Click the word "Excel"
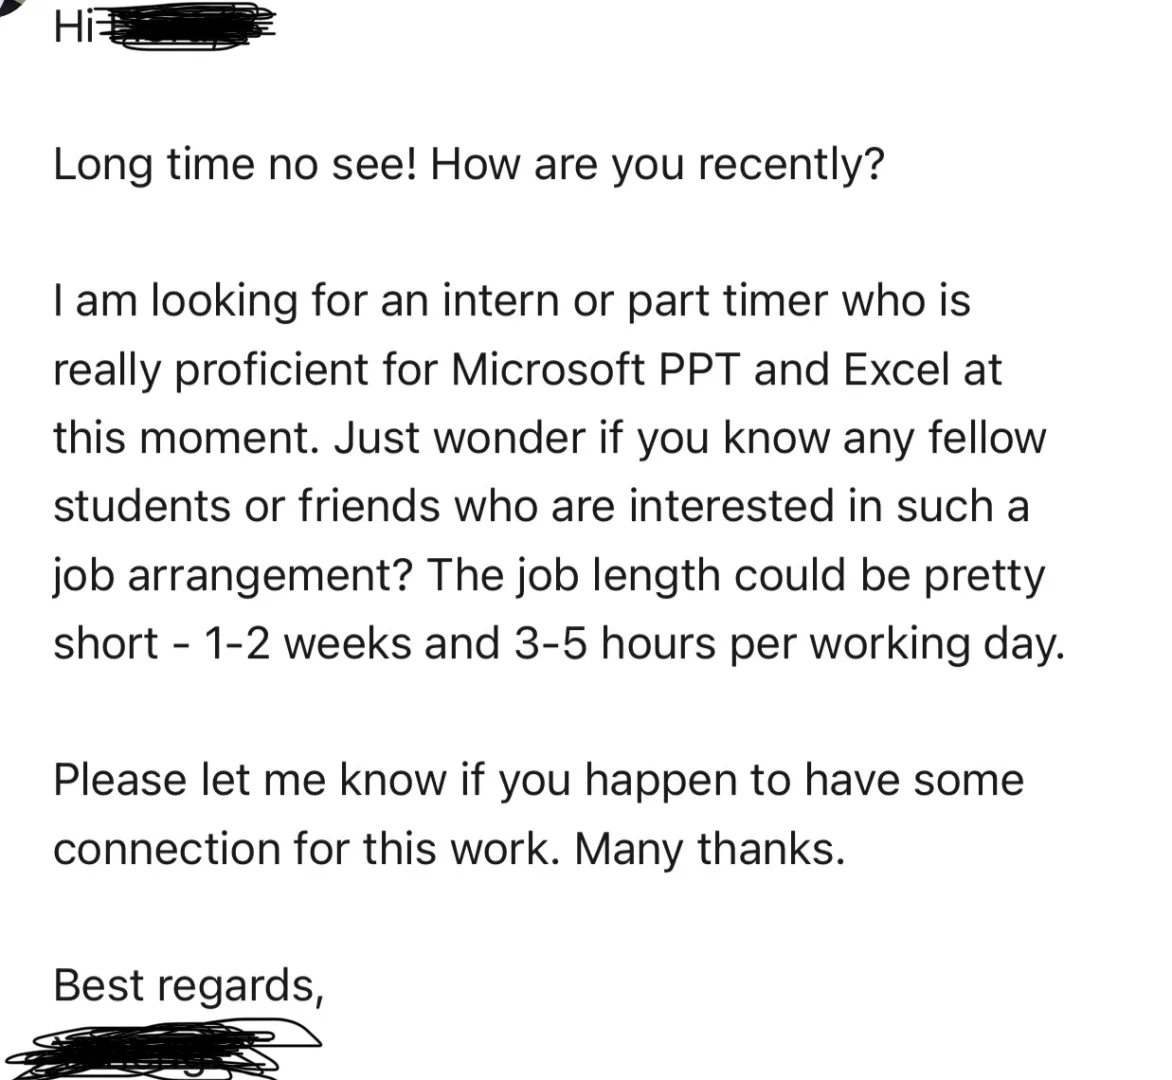 click(895, 370)
